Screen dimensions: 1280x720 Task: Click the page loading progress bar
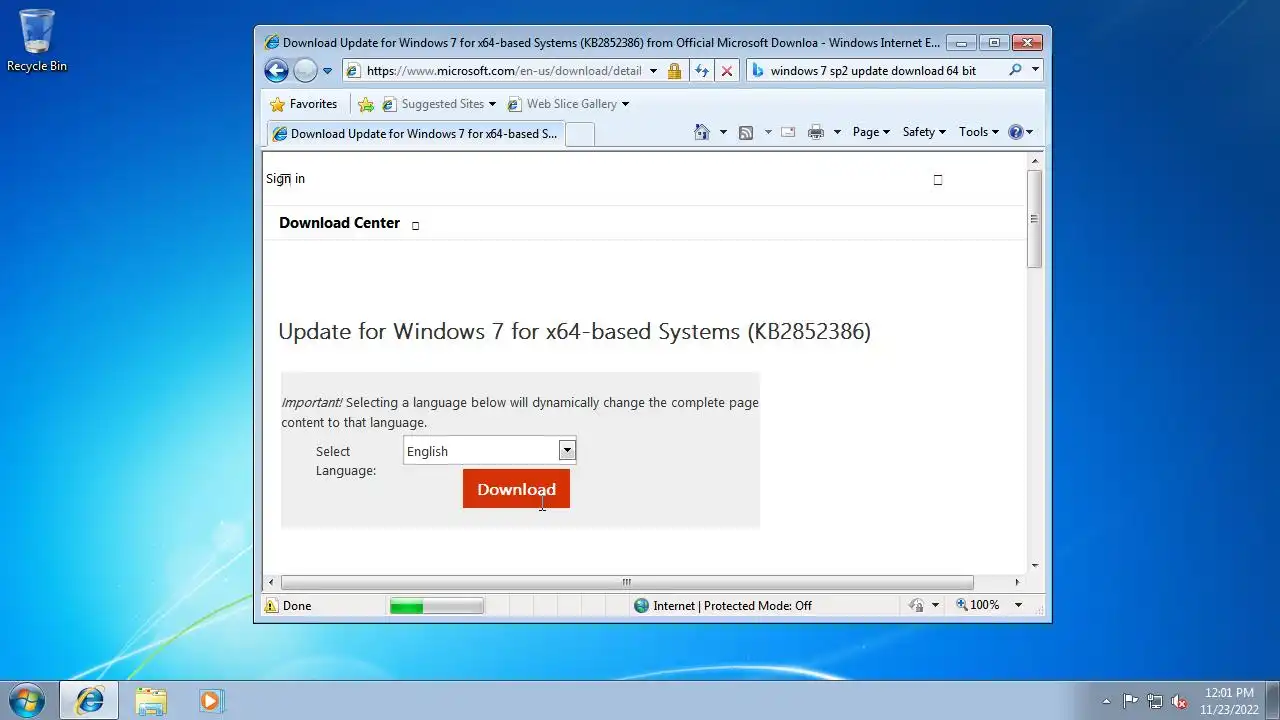coord(437,606)
